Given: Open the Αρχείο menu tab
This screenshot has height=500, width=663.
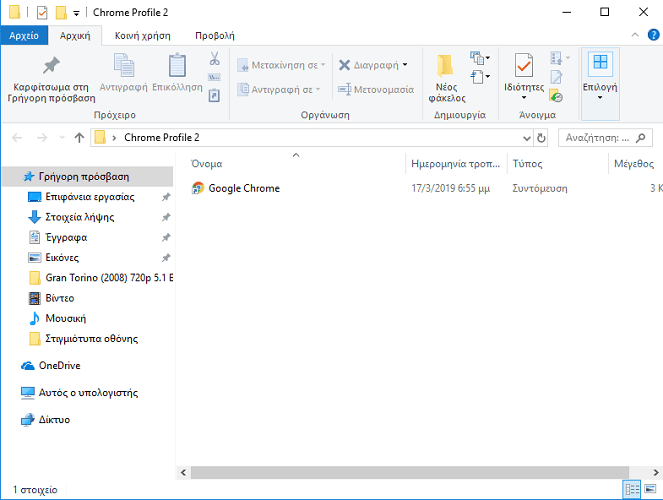Looking at the screenshot, I should click(24, 36).
